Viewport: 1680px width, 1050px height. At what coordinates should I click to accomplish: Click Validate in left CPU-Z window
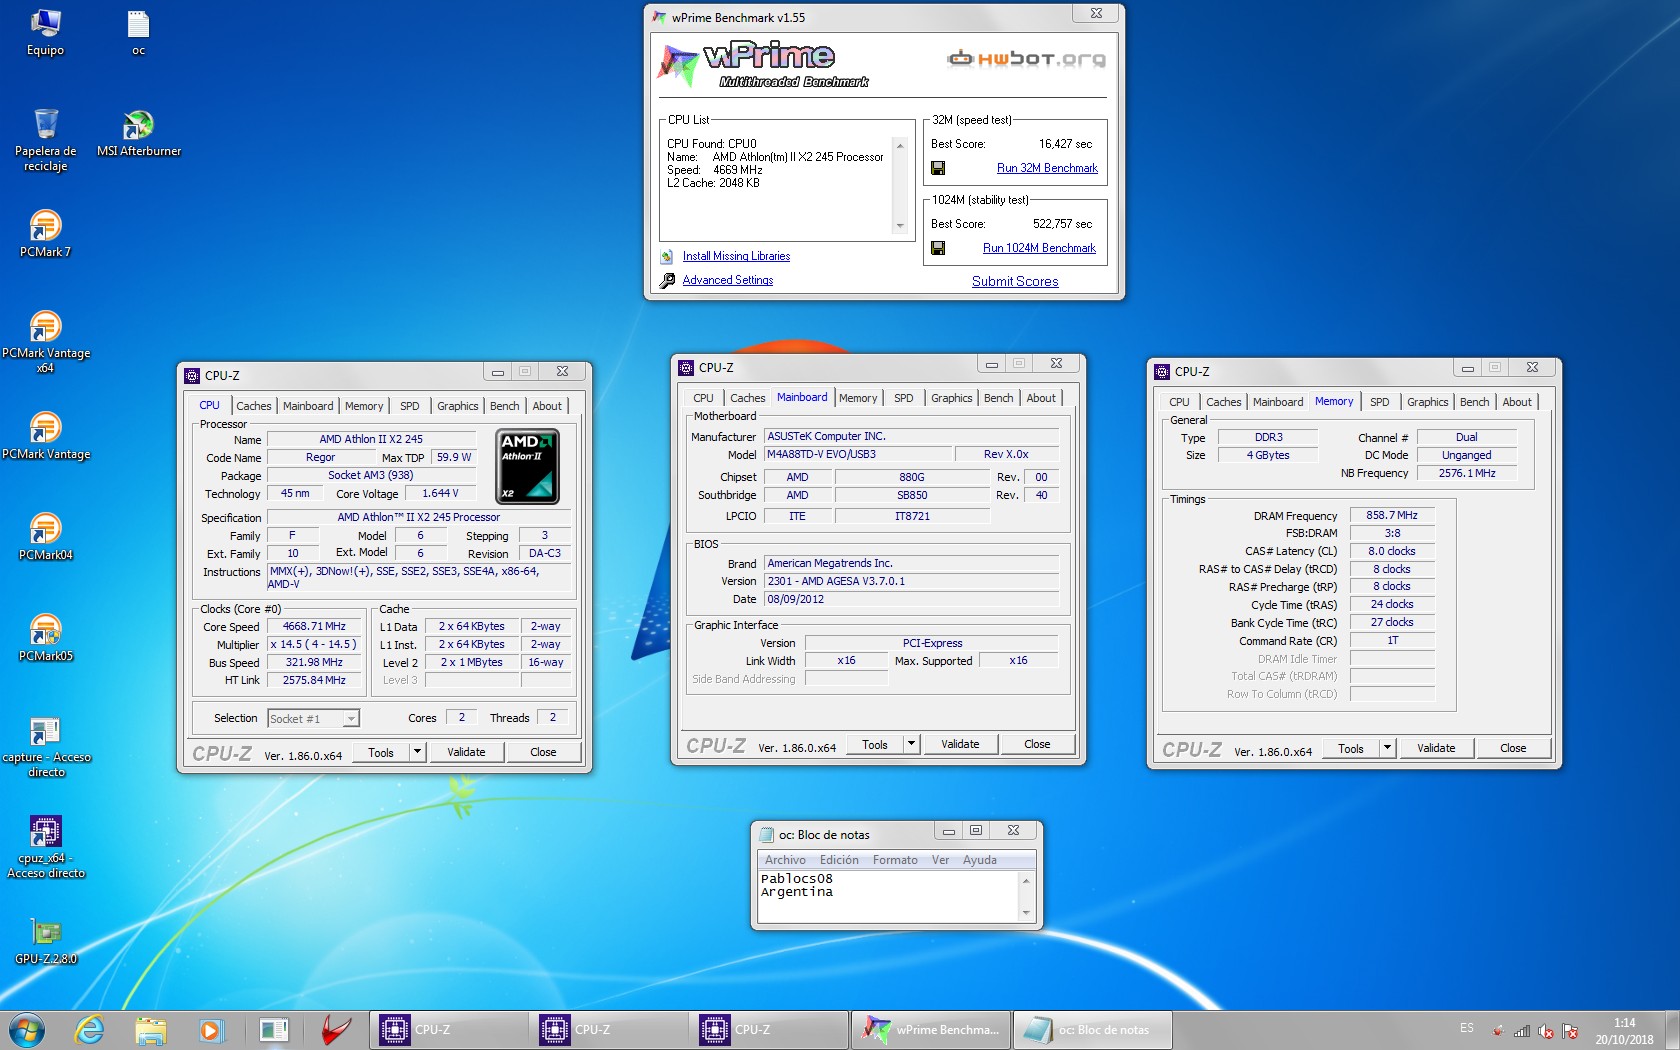466,752
